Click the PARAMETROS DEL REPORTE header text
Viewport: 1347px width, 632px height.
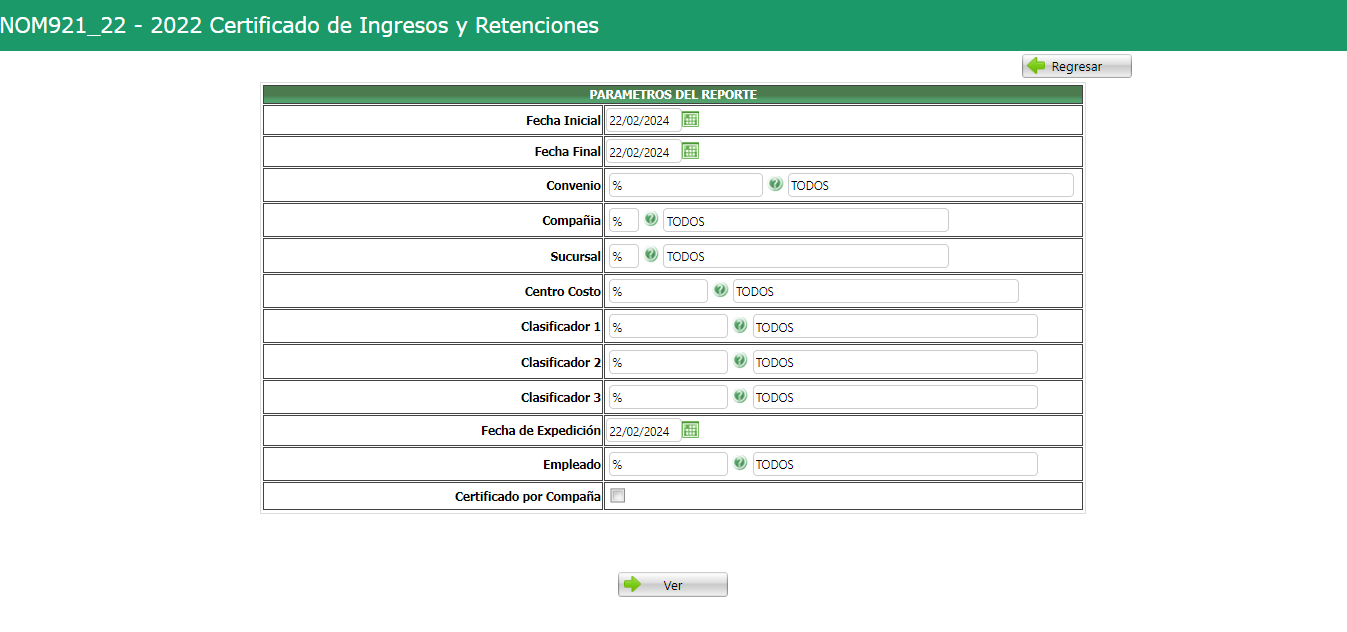pos(673,94)
